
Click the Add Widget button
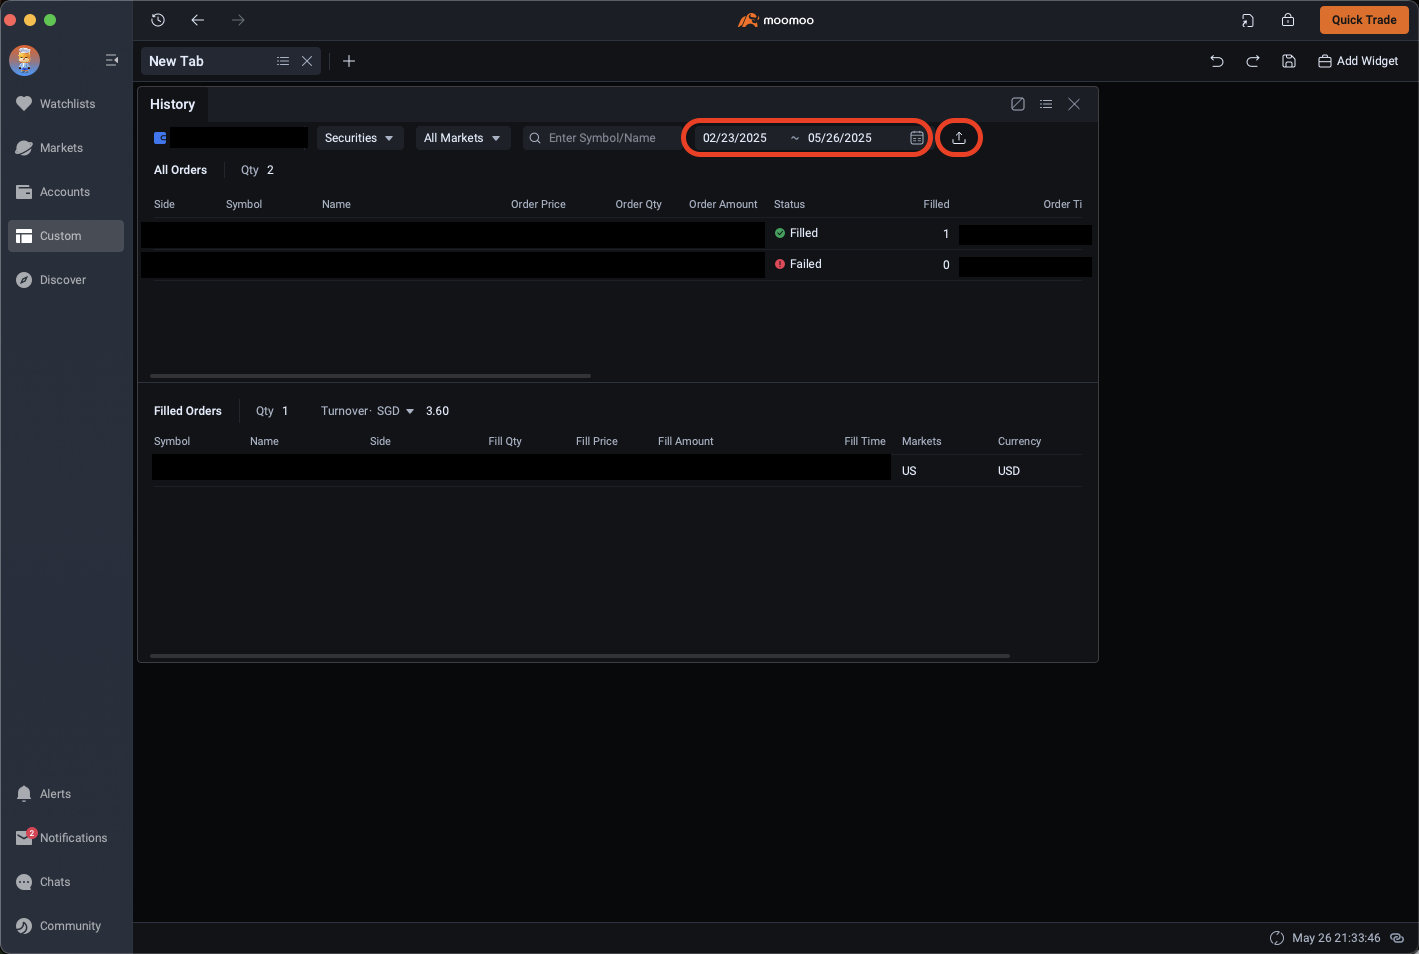click(1358, 61)
